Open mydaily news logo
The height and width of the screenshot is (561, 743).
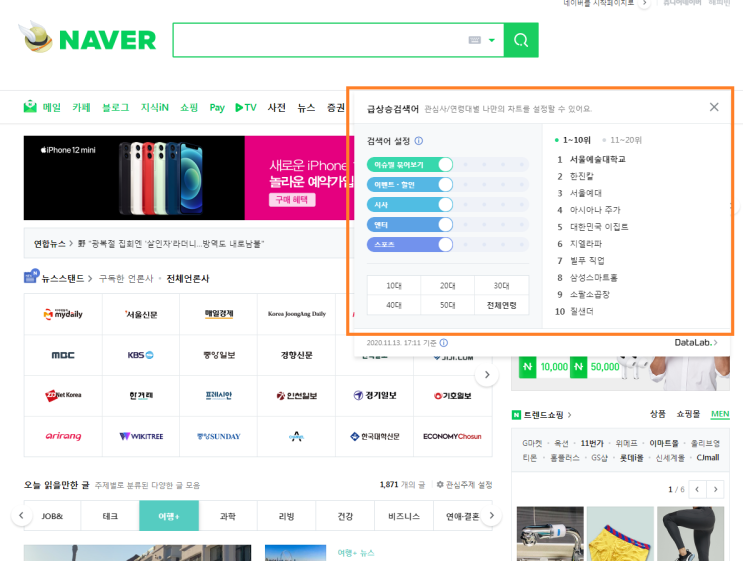coord(63,314)
